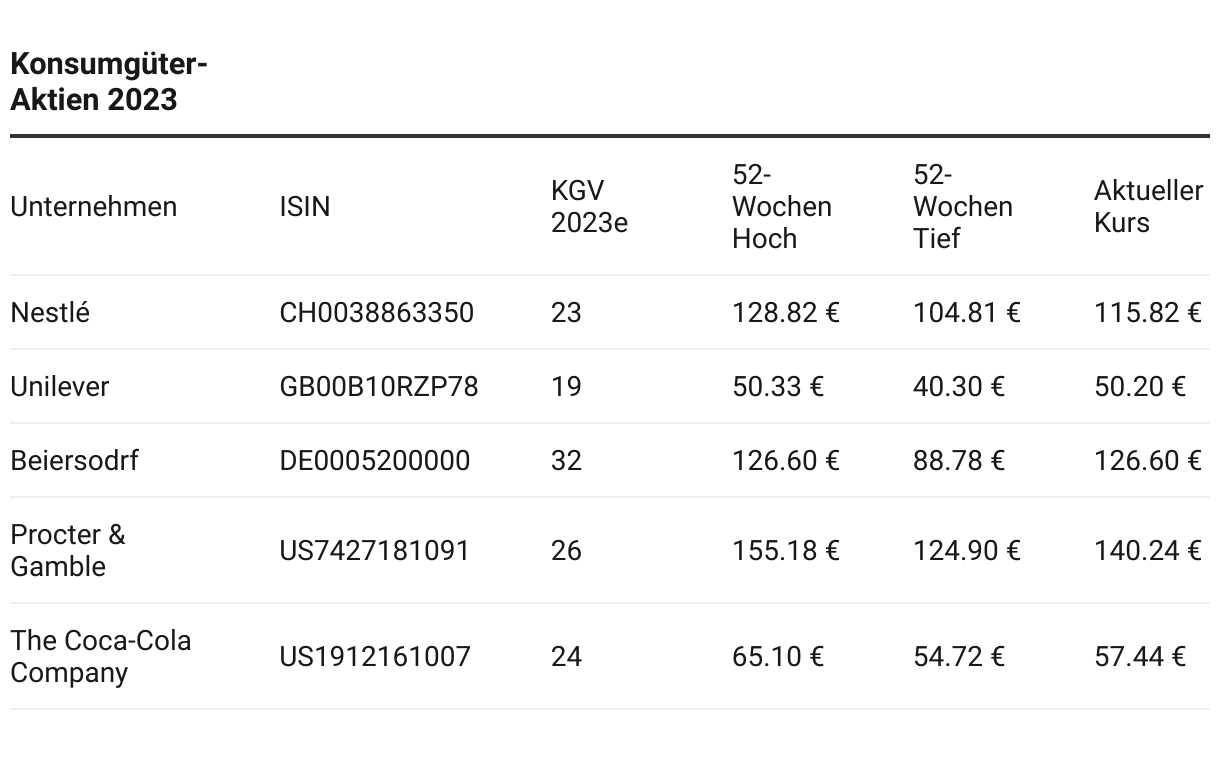Click the Unternehmen column header
The height and width of the screenshot is (760, 1220).
(93, 207)
